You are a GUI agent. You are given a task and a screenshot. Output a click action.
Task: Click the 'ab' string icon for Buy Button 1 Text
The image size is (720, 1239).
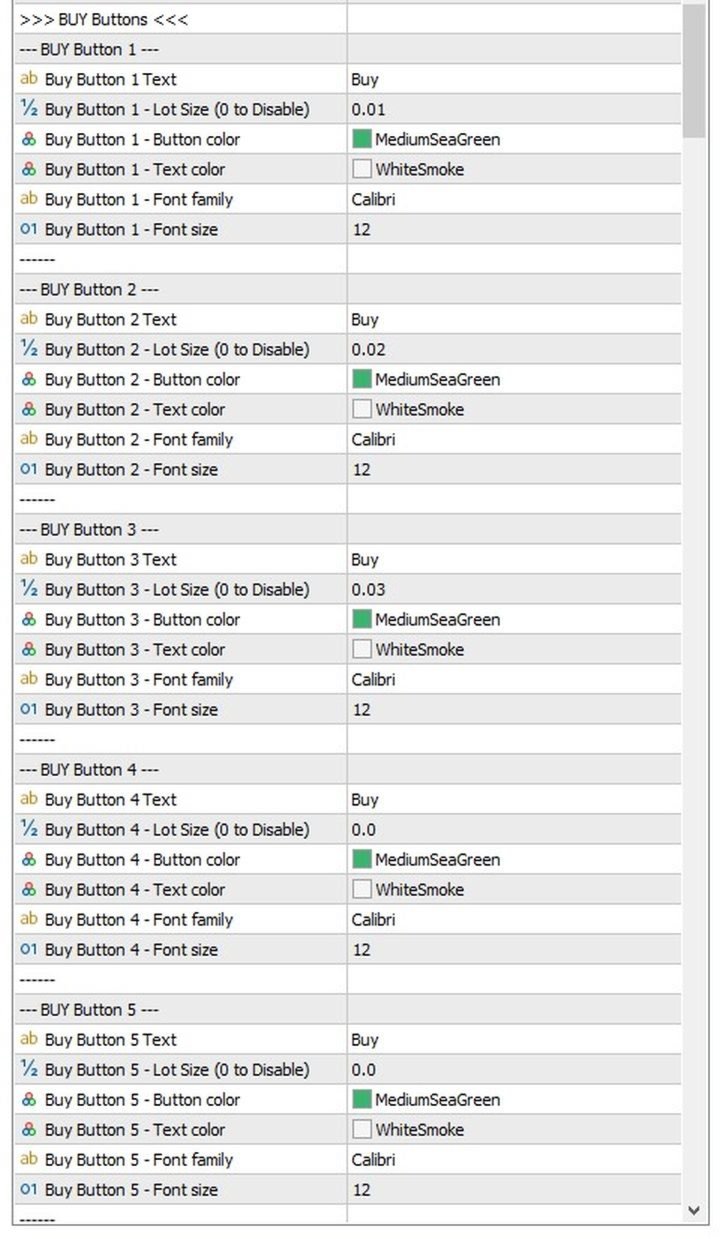click(28, 79)
